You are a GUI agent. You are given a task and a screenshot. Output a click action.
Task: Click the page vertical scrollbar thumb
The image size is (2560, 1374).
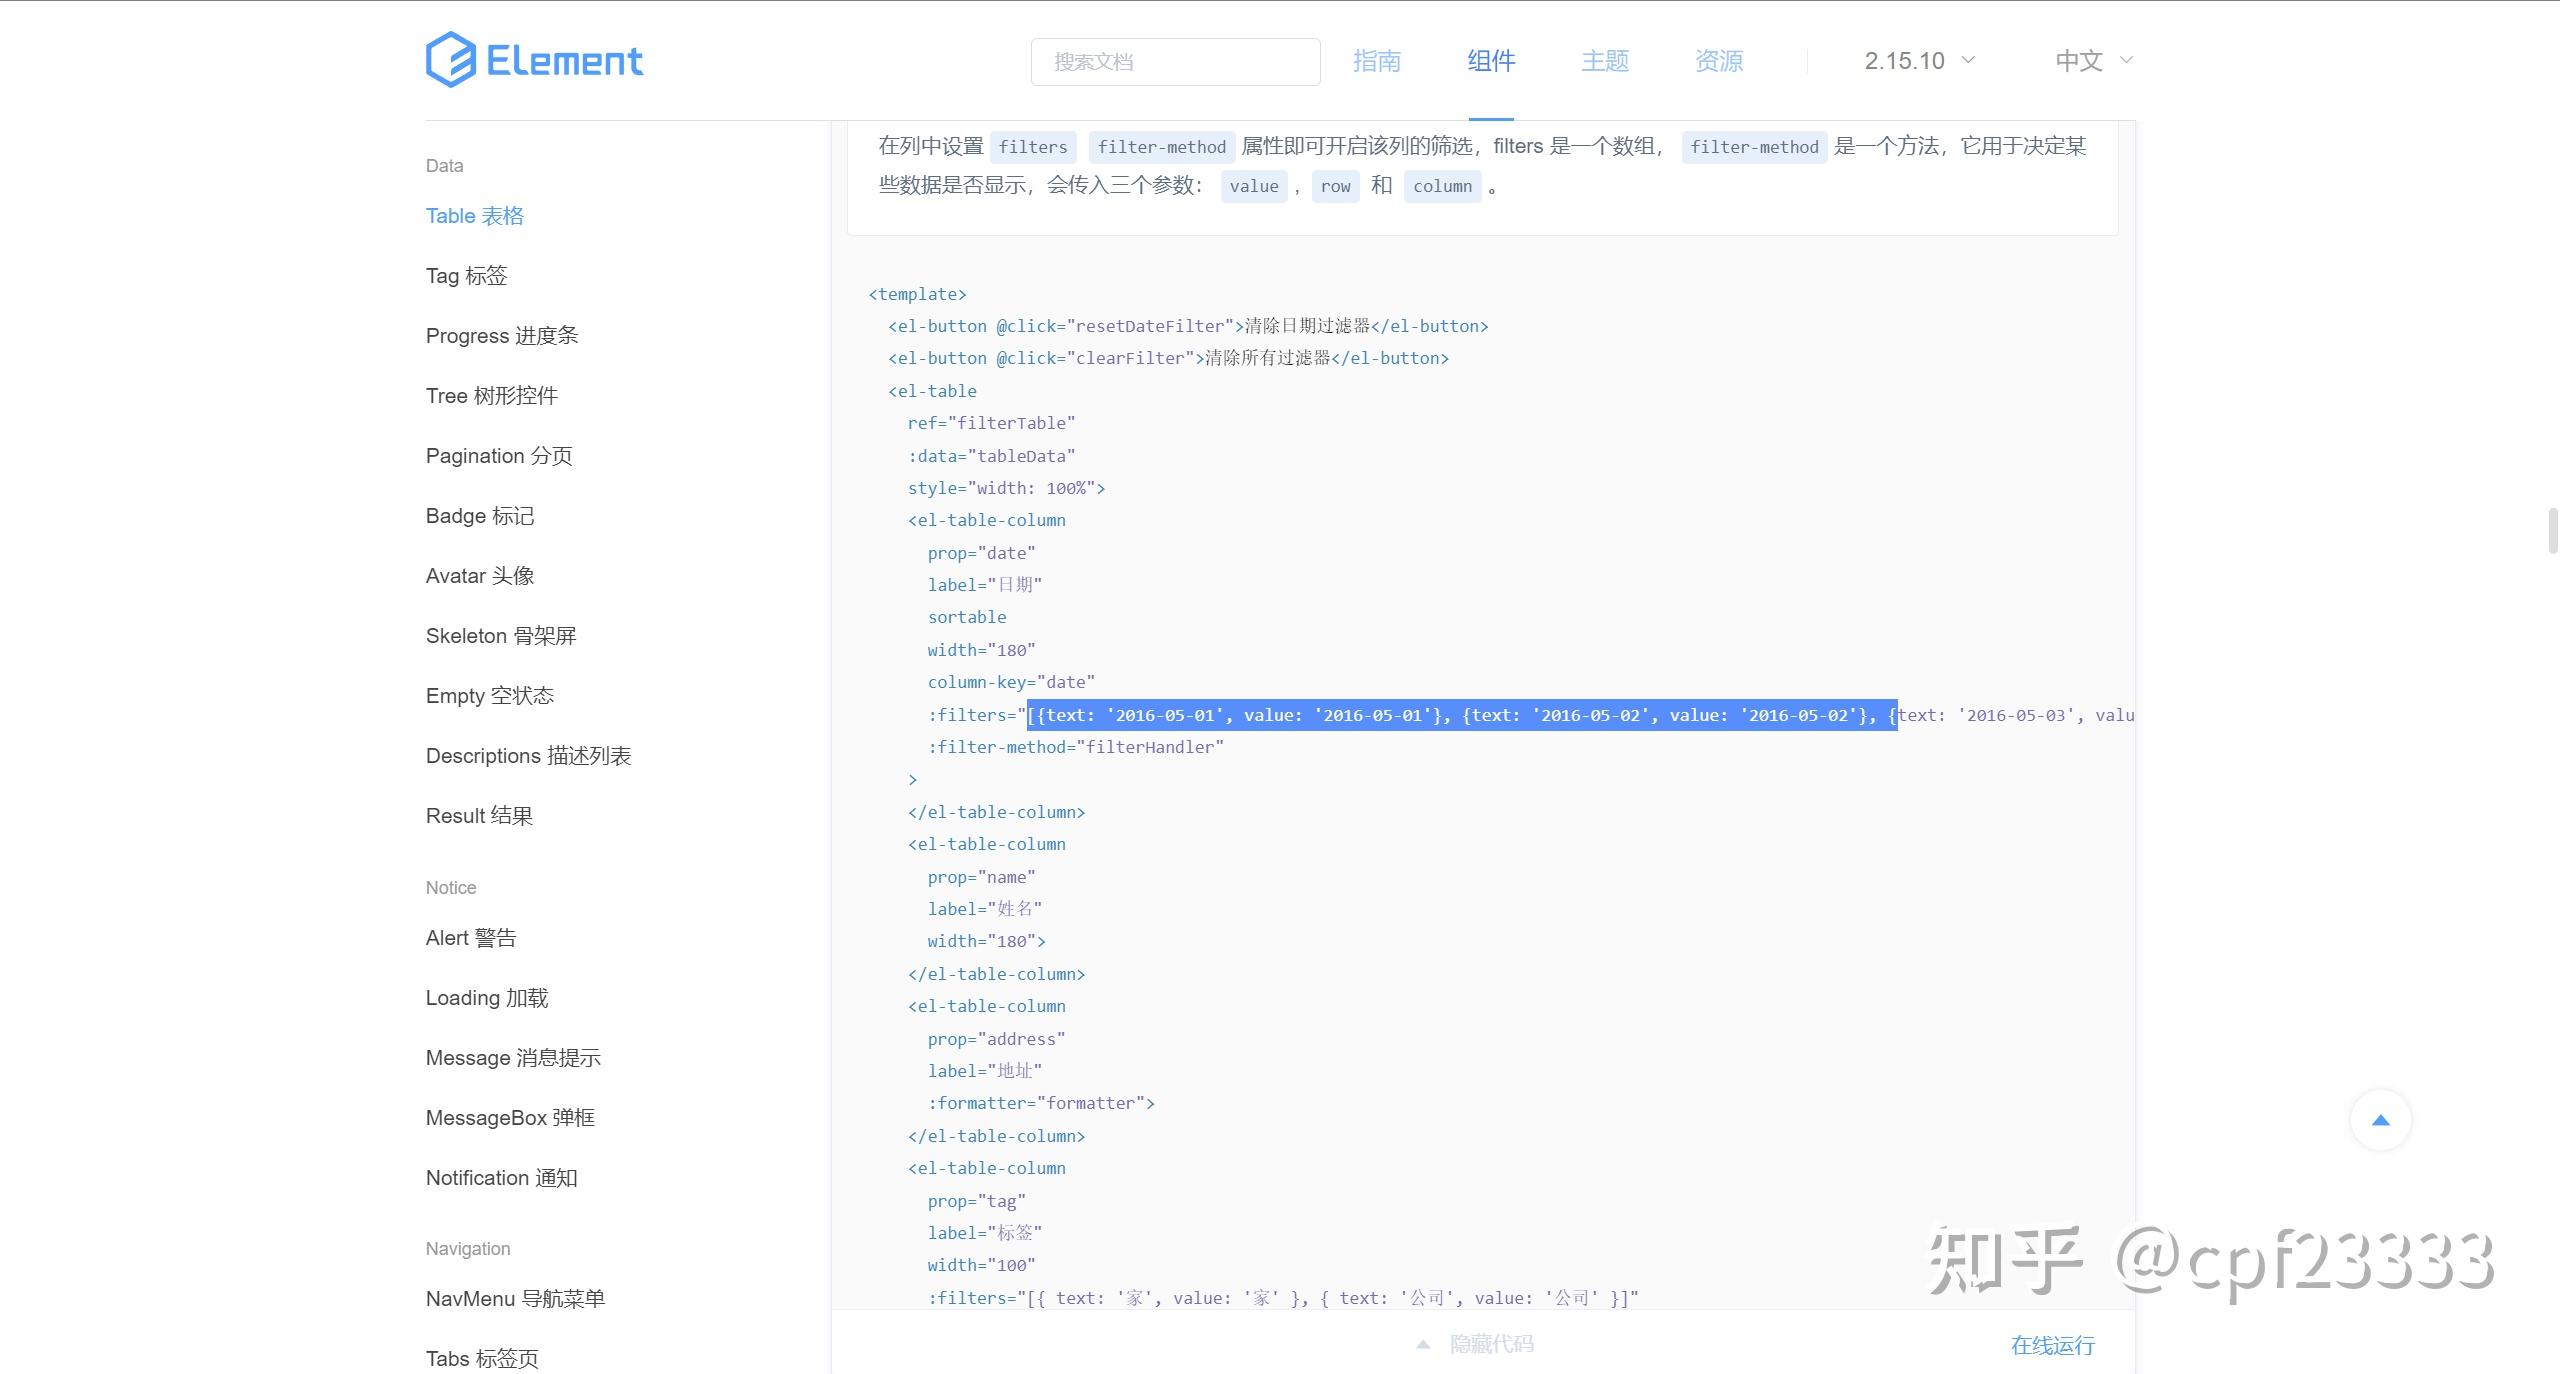(2552, 530)
